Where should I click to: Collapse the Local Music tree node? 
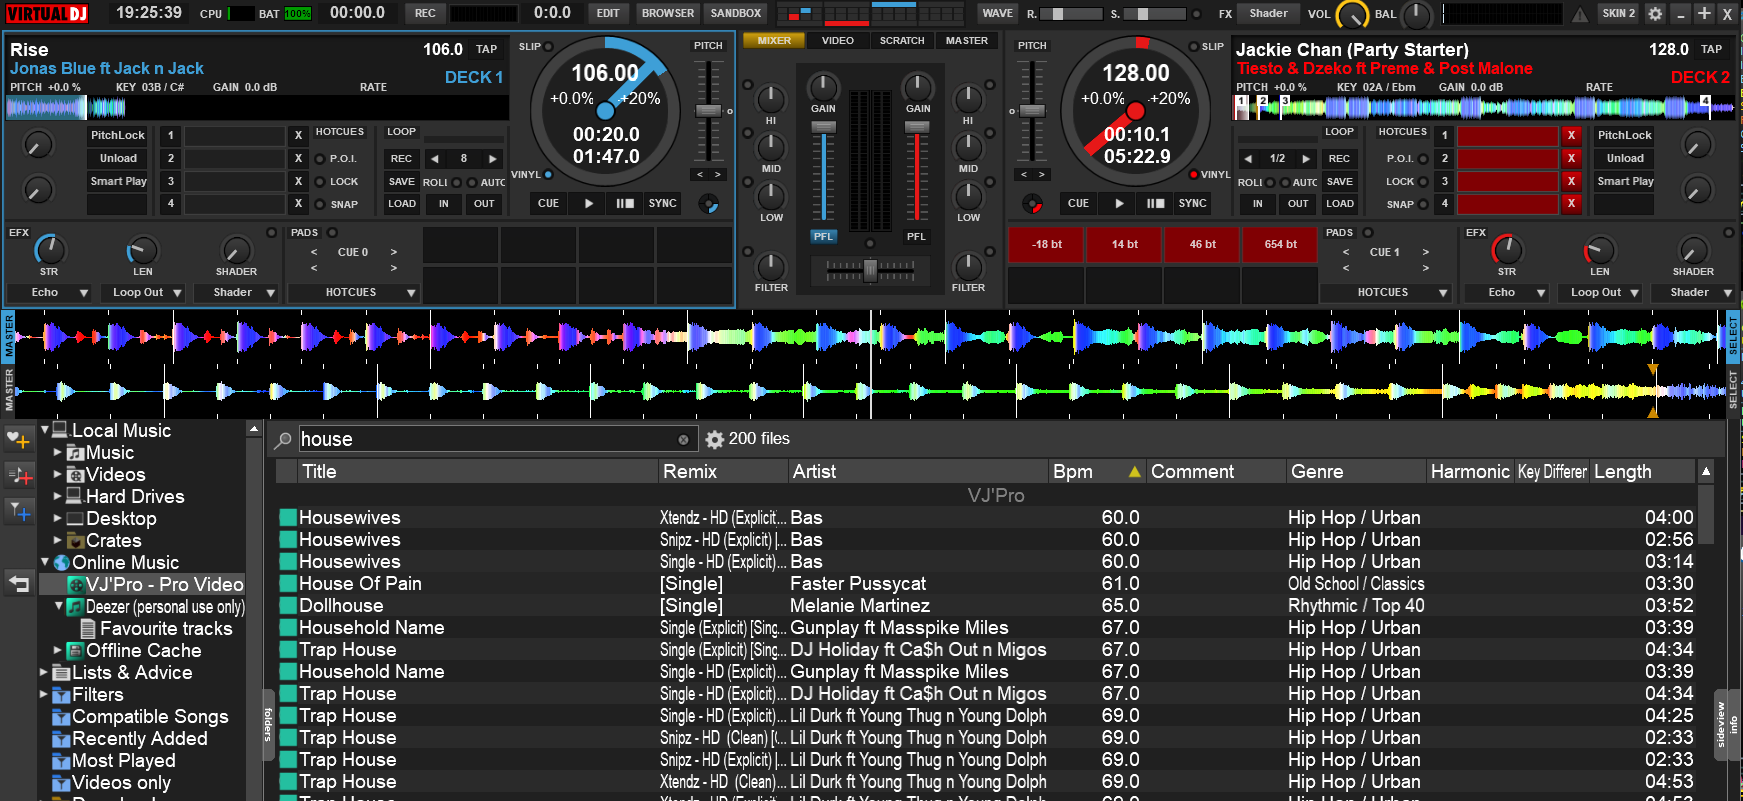pyautogui.click(x=45, y=430)
